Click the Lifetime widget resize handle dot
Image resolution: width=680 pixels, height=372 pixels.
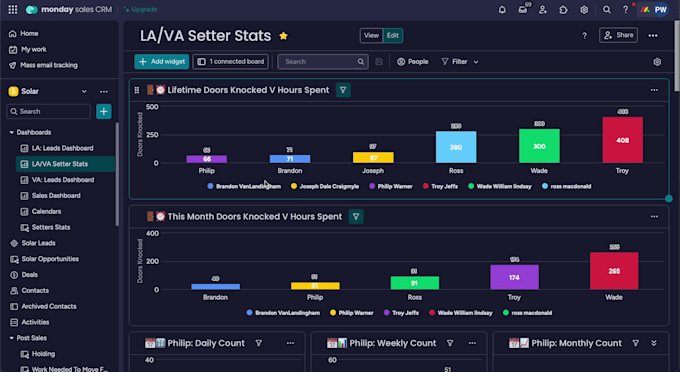(669, 199)
